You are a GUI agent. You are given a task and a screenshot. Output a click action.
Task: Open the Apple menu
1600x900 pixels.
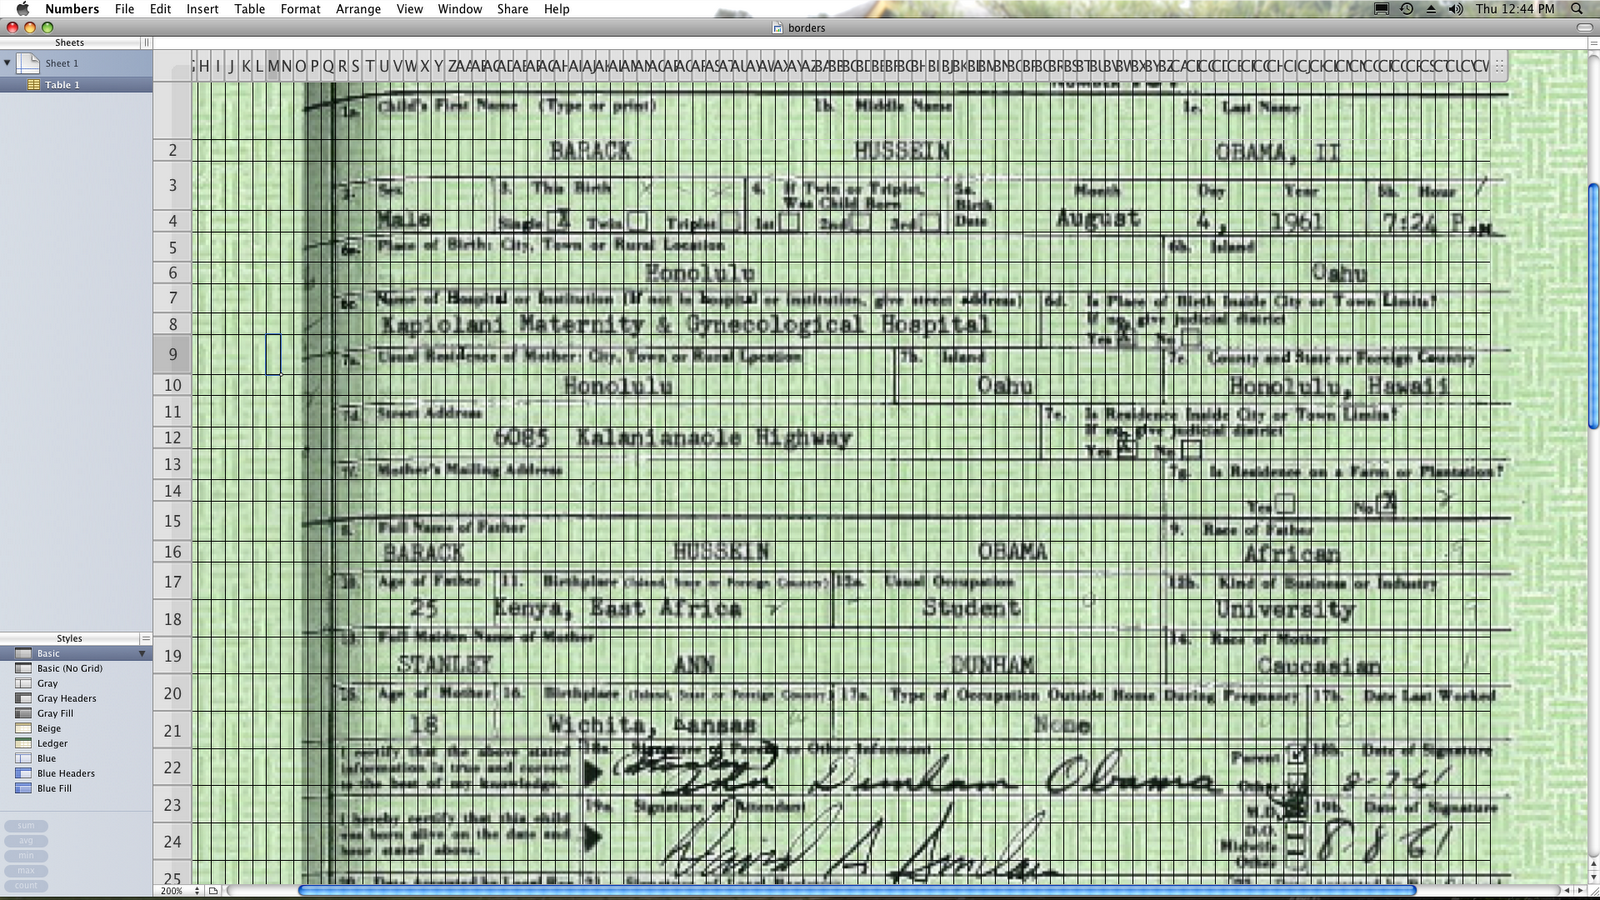(x=22, y=9)
